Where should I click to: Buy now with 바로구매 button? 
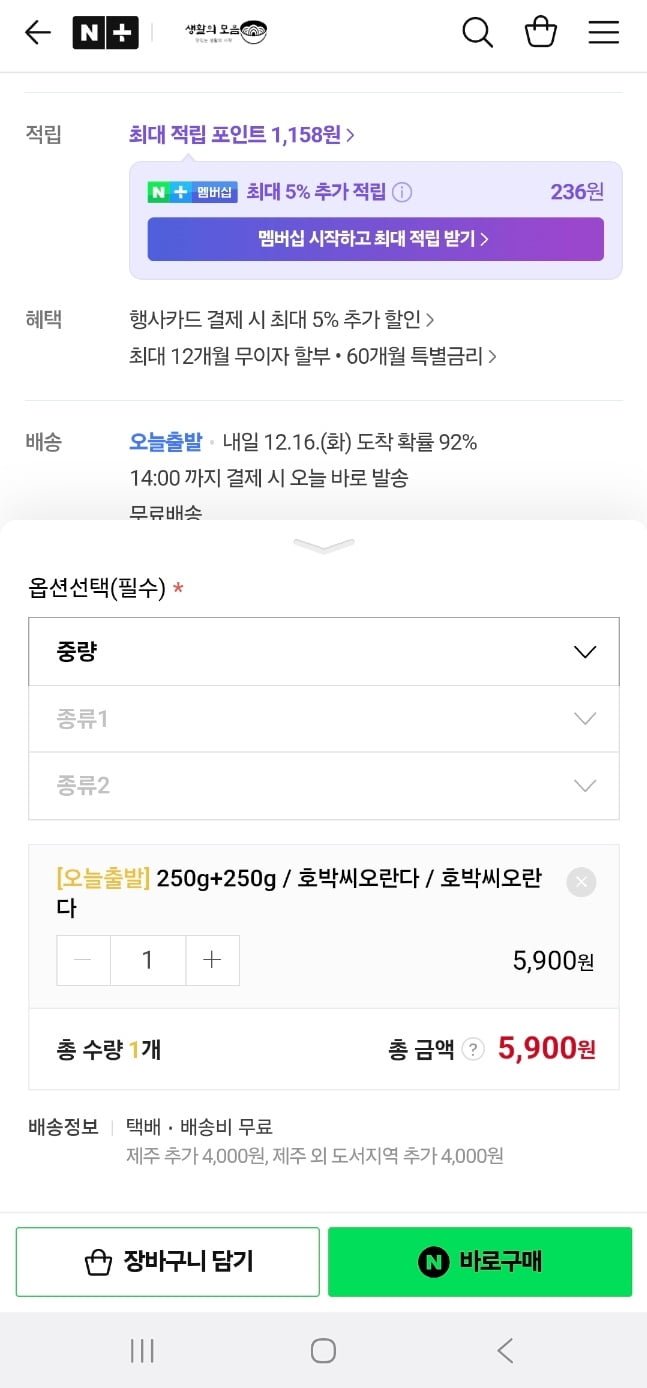click(x=480, y=1262)
